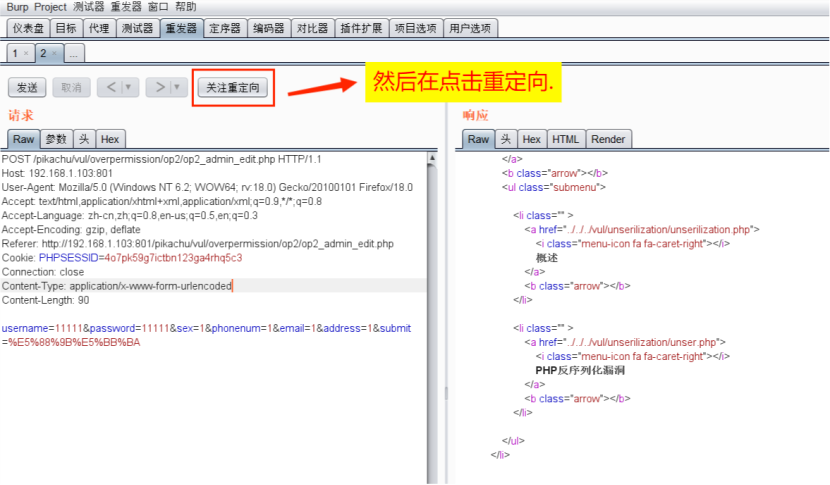Open the 帮助 menu

coord(186,7)
